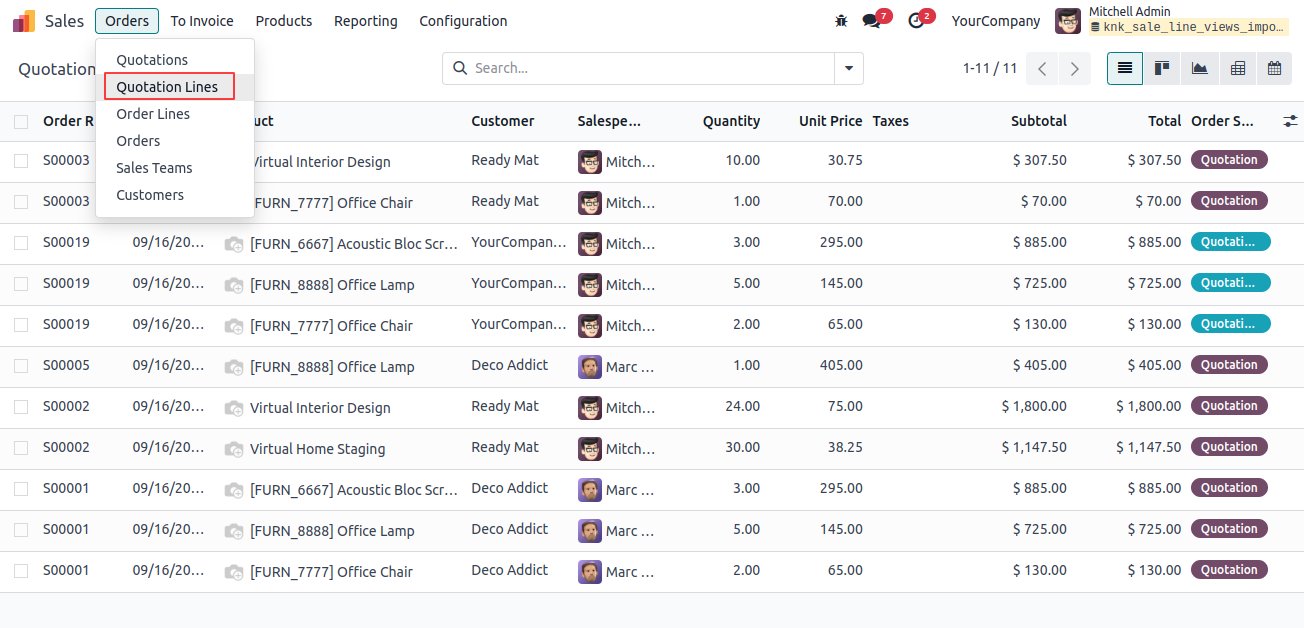The width and height of the screenshot is (1304, 628).
Task: Click product image icon for S00001 Office Chair
Action: tap(234, 572)
